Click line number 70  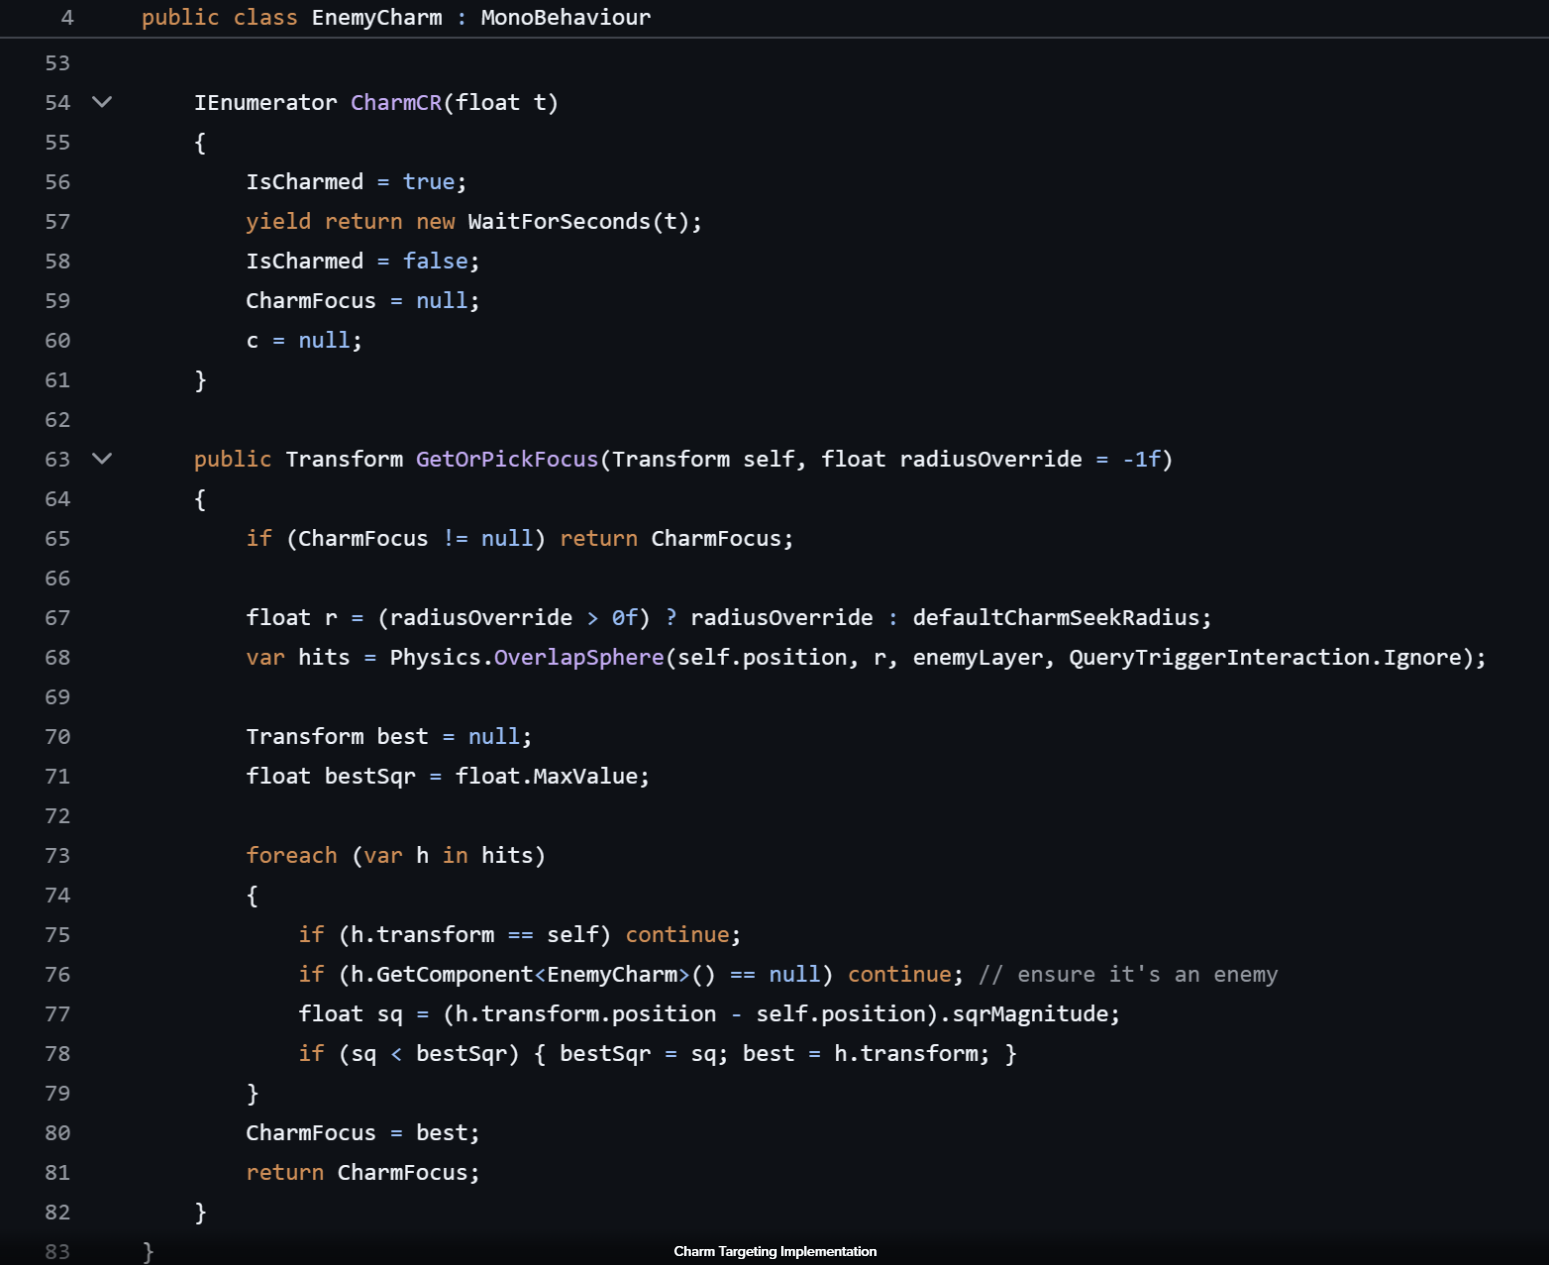58,736
